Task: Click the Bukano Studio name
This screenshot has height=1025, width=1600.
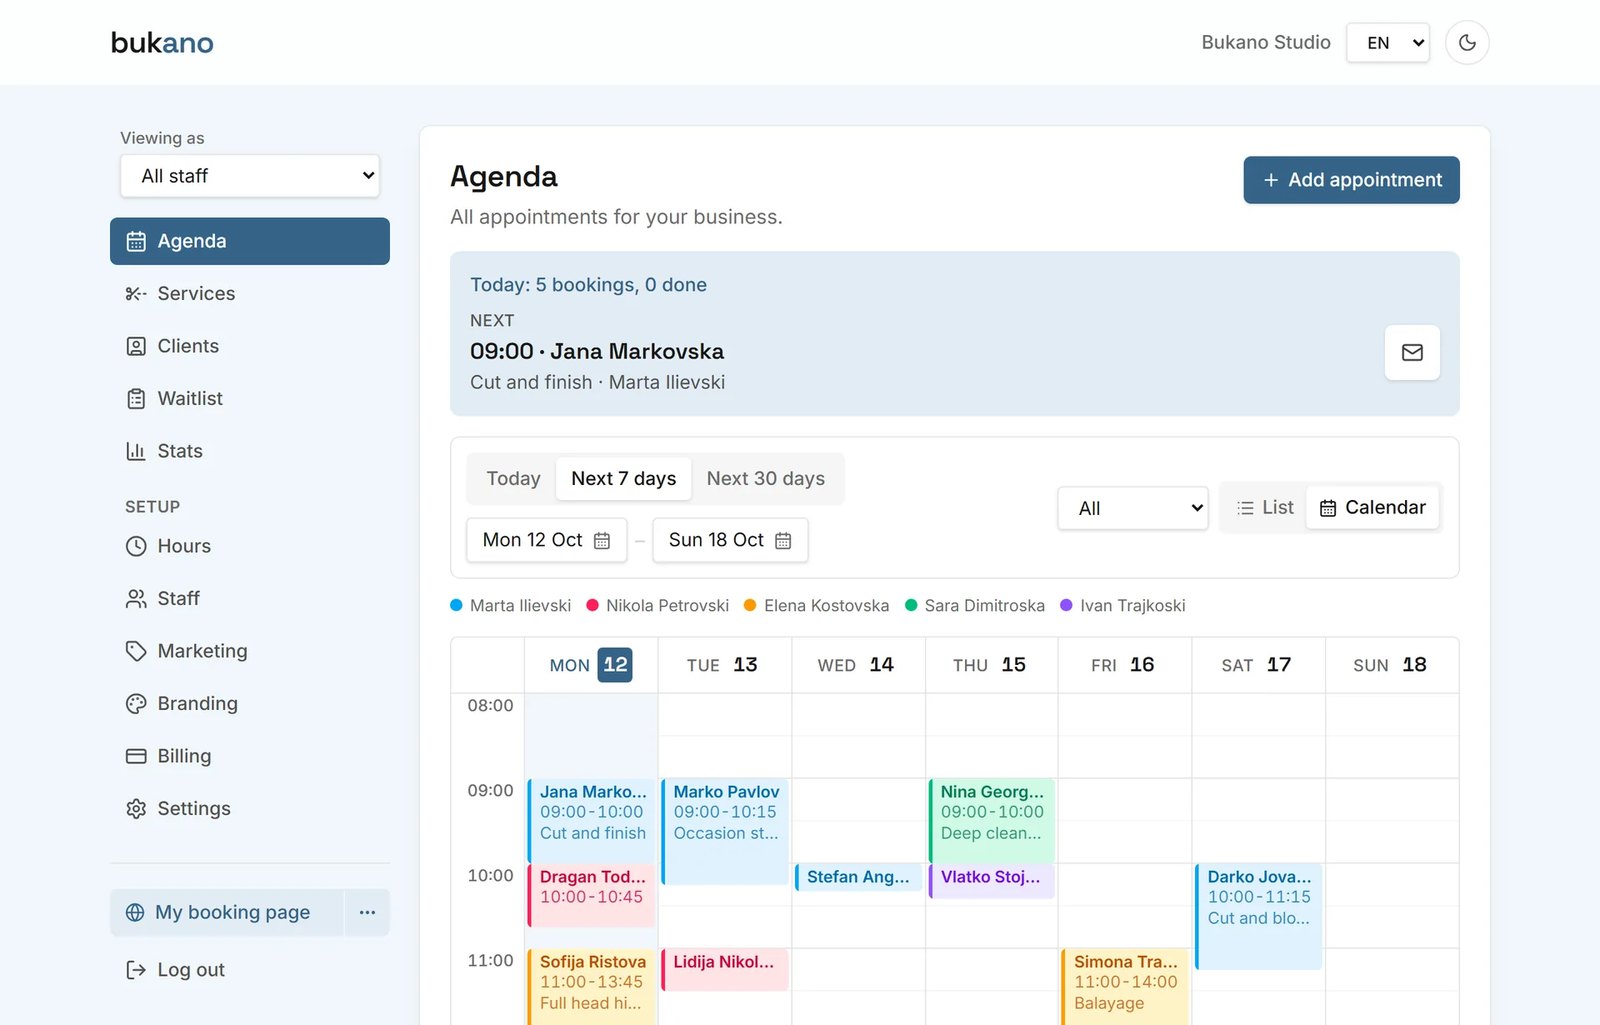Action: (x=1265, y=43)
